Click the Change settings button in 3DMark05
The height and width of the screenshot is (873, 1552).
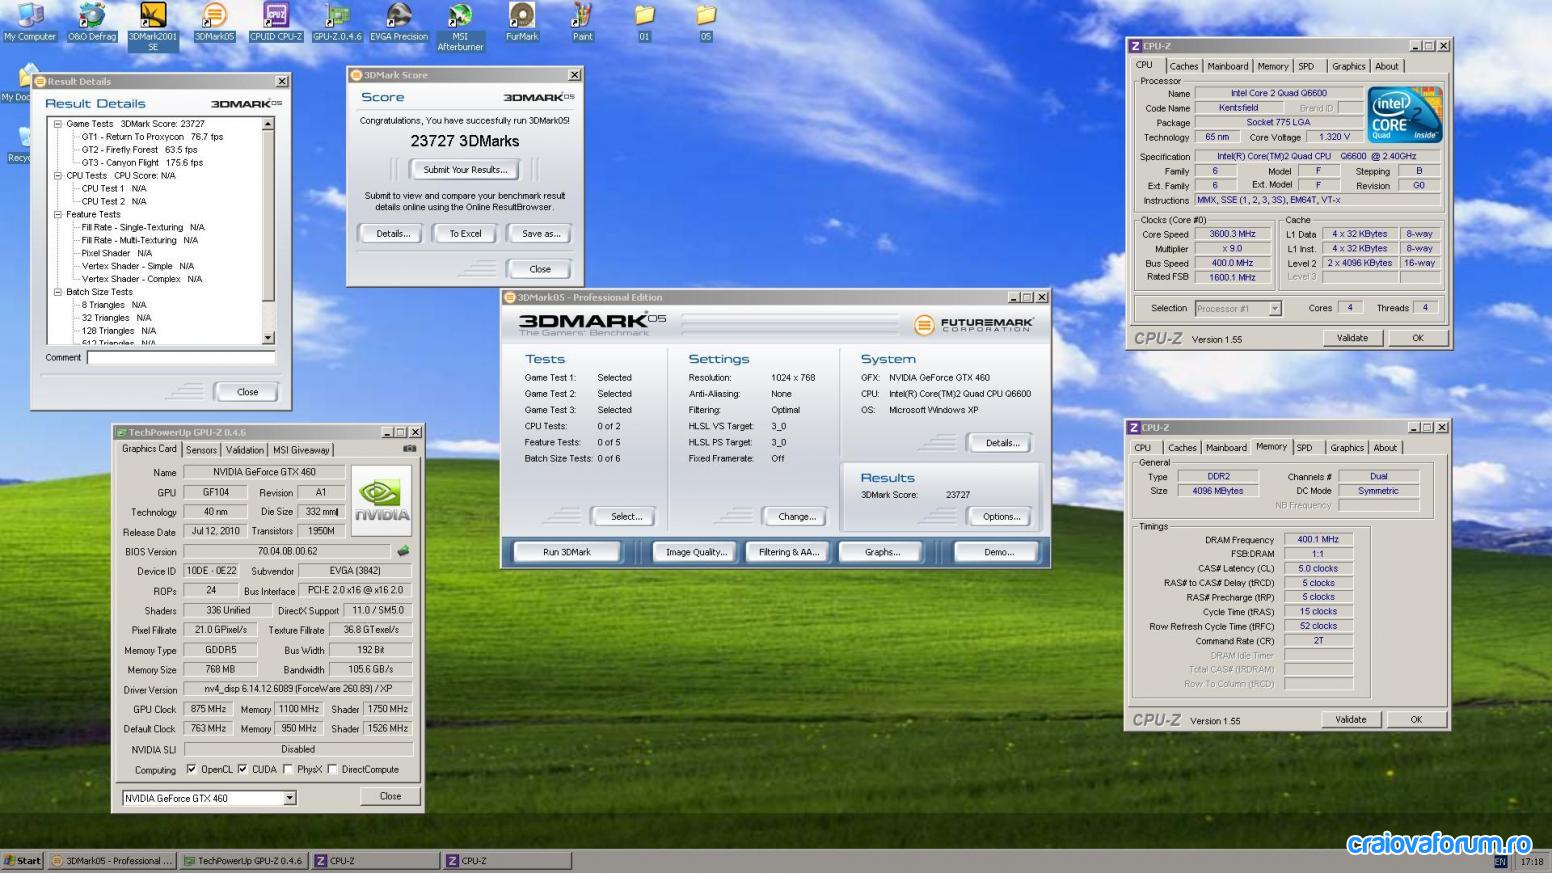797,516
